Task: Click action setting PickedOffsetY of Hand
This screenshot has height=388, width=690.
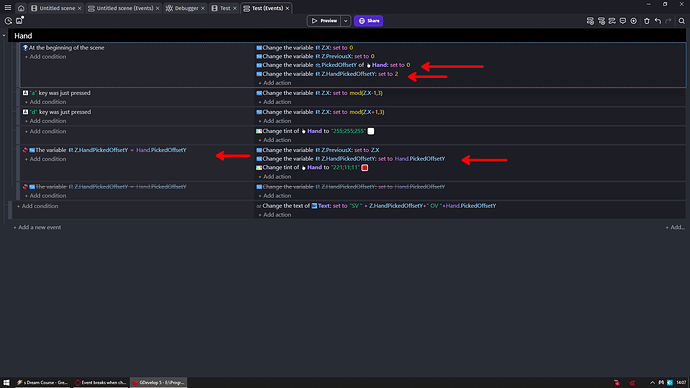Action: coord(333,65)
